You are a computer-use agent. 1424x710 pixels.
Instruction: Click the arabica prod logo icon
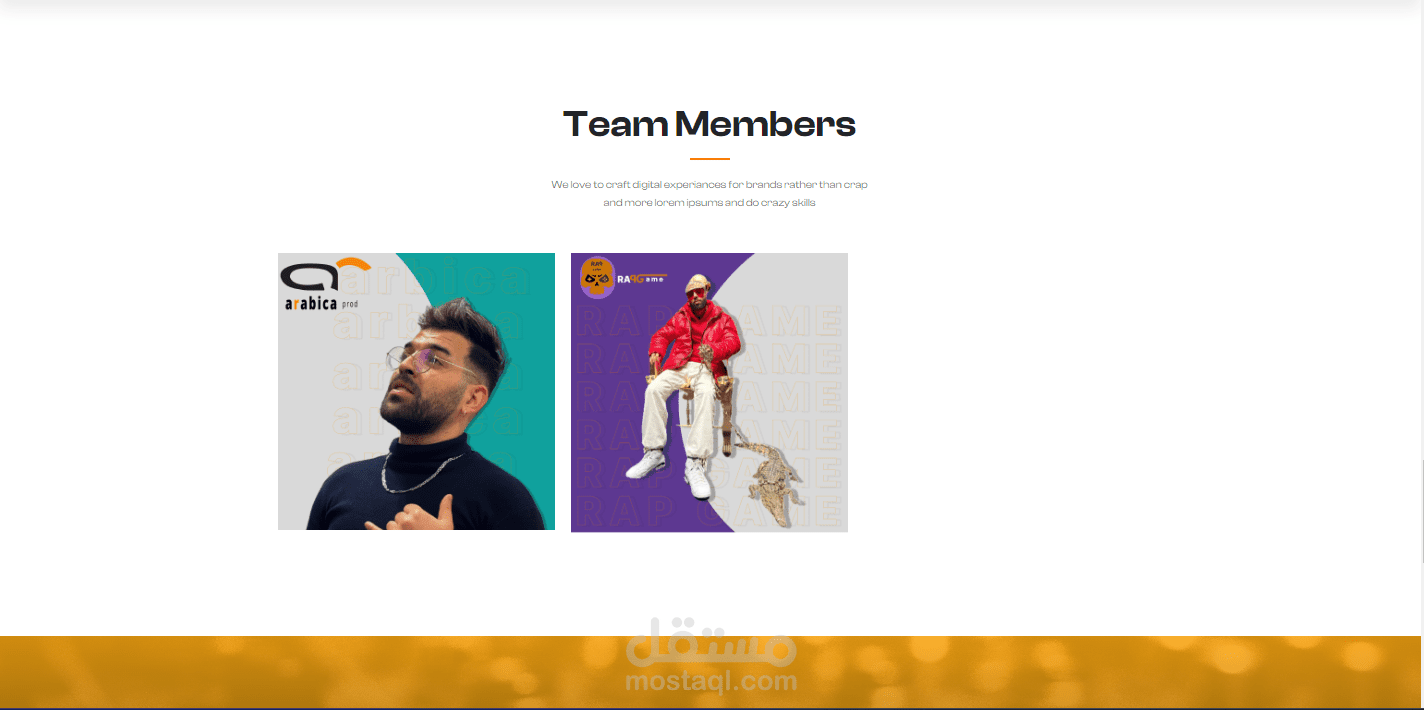coord(325,276)
